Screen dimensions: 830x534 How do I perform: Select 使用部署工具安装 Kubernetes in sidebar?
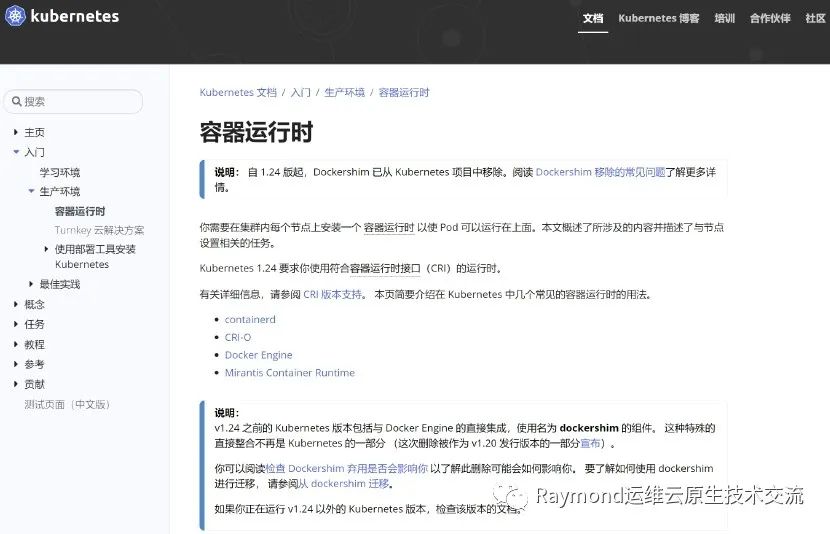(x=95, y=256)
